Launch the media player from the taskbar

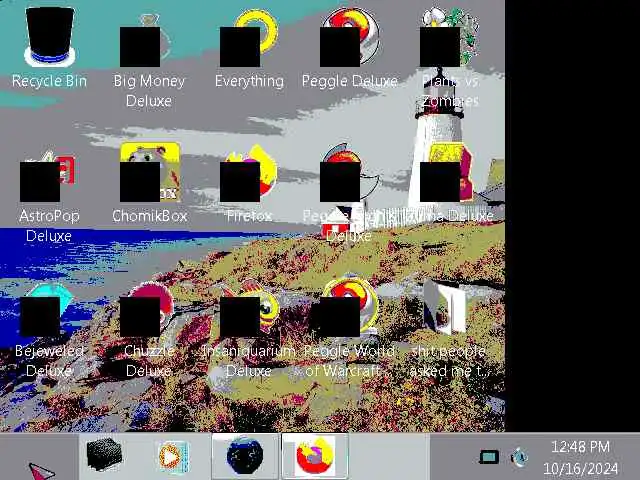[173, 457]
